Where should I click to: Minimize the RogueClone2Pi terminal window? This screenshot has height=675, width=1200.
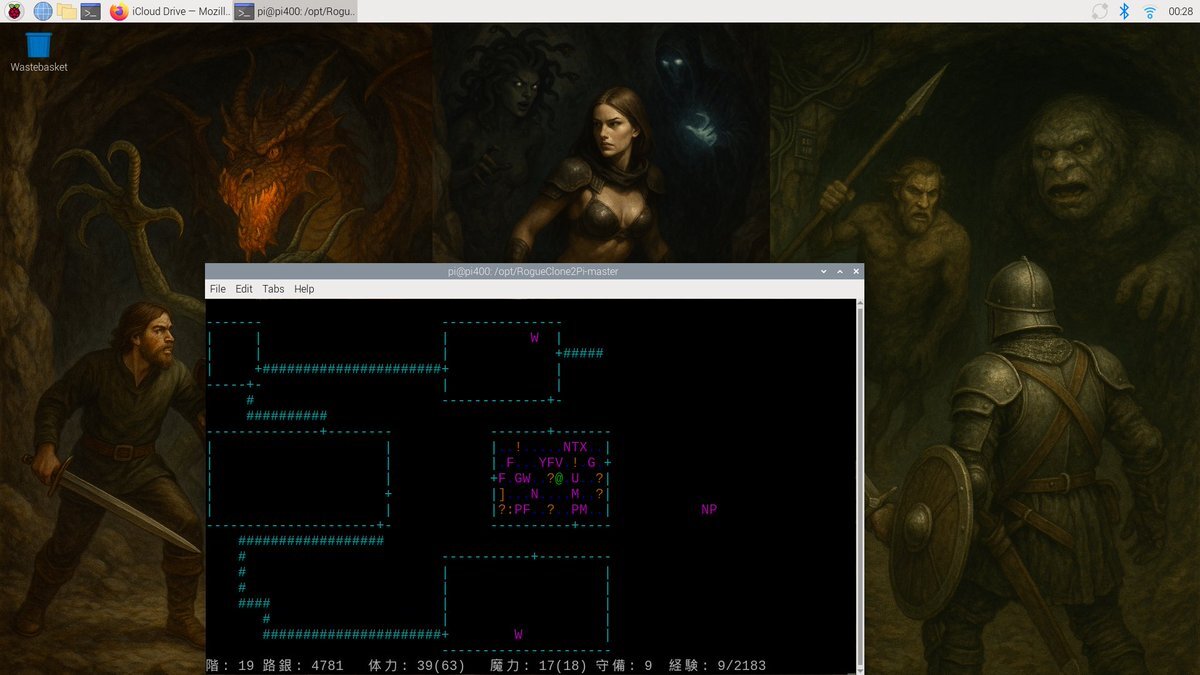coord(823,271)
